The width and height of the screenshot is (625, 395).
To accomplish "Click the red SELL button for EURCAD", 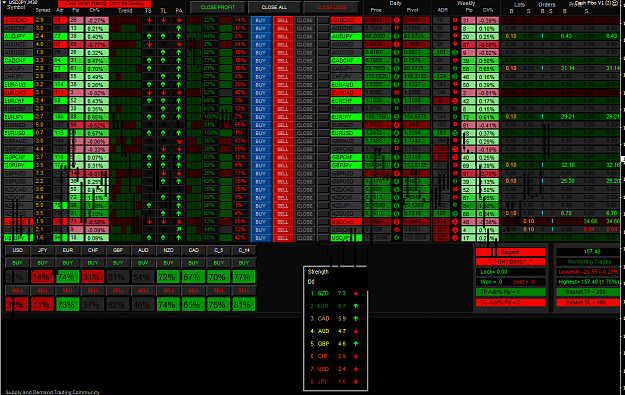I will click(x=283, y=92).
